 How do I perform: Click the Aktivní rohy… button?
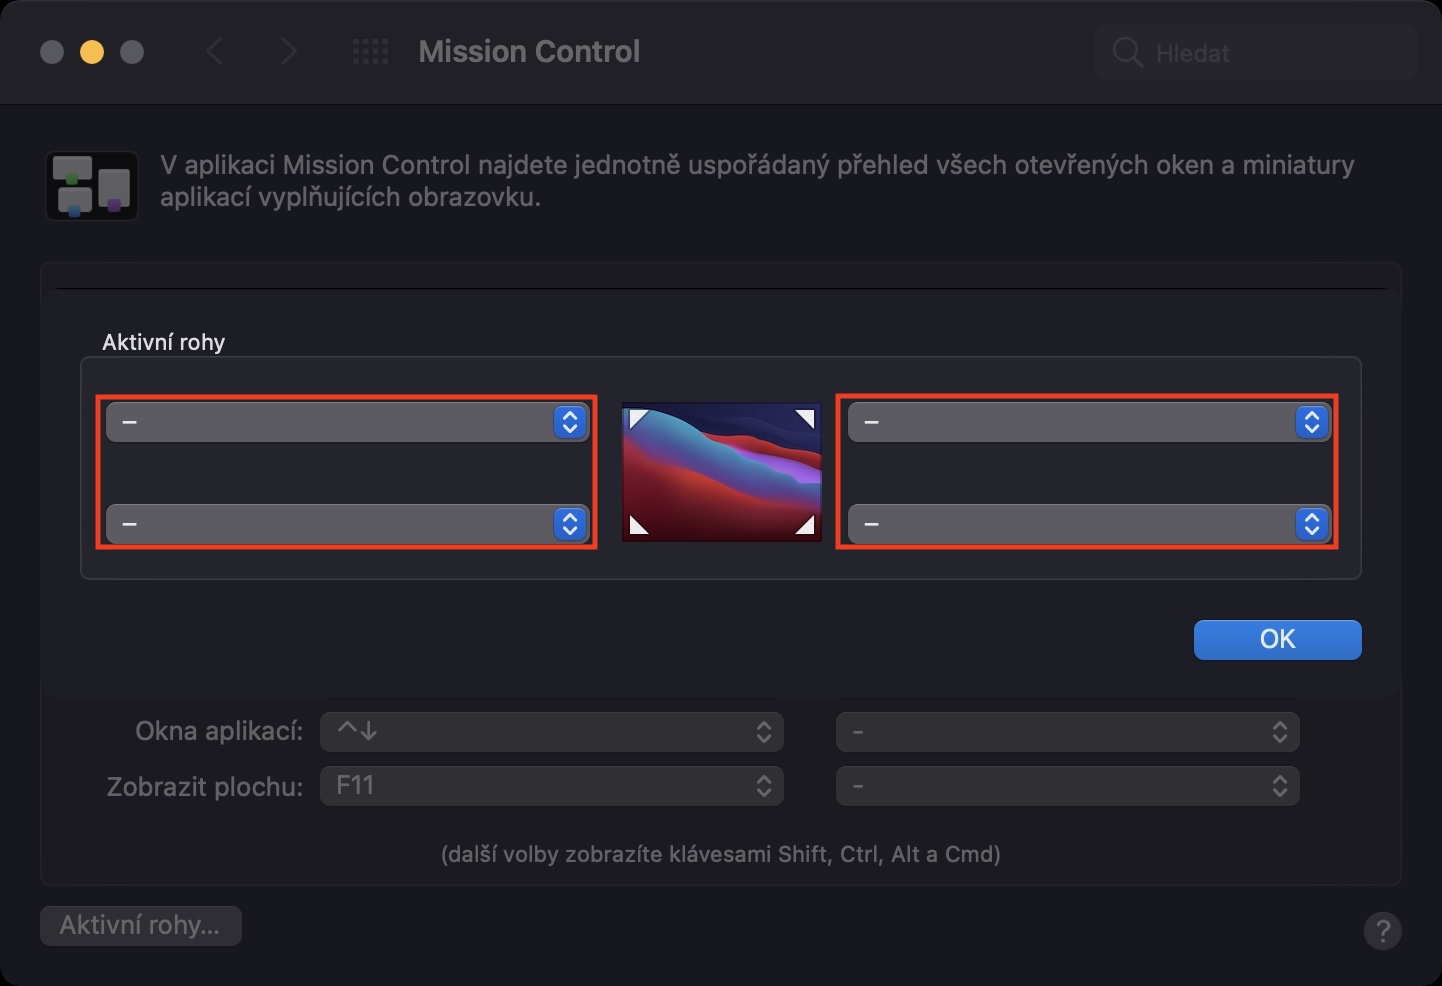(140, 926)
